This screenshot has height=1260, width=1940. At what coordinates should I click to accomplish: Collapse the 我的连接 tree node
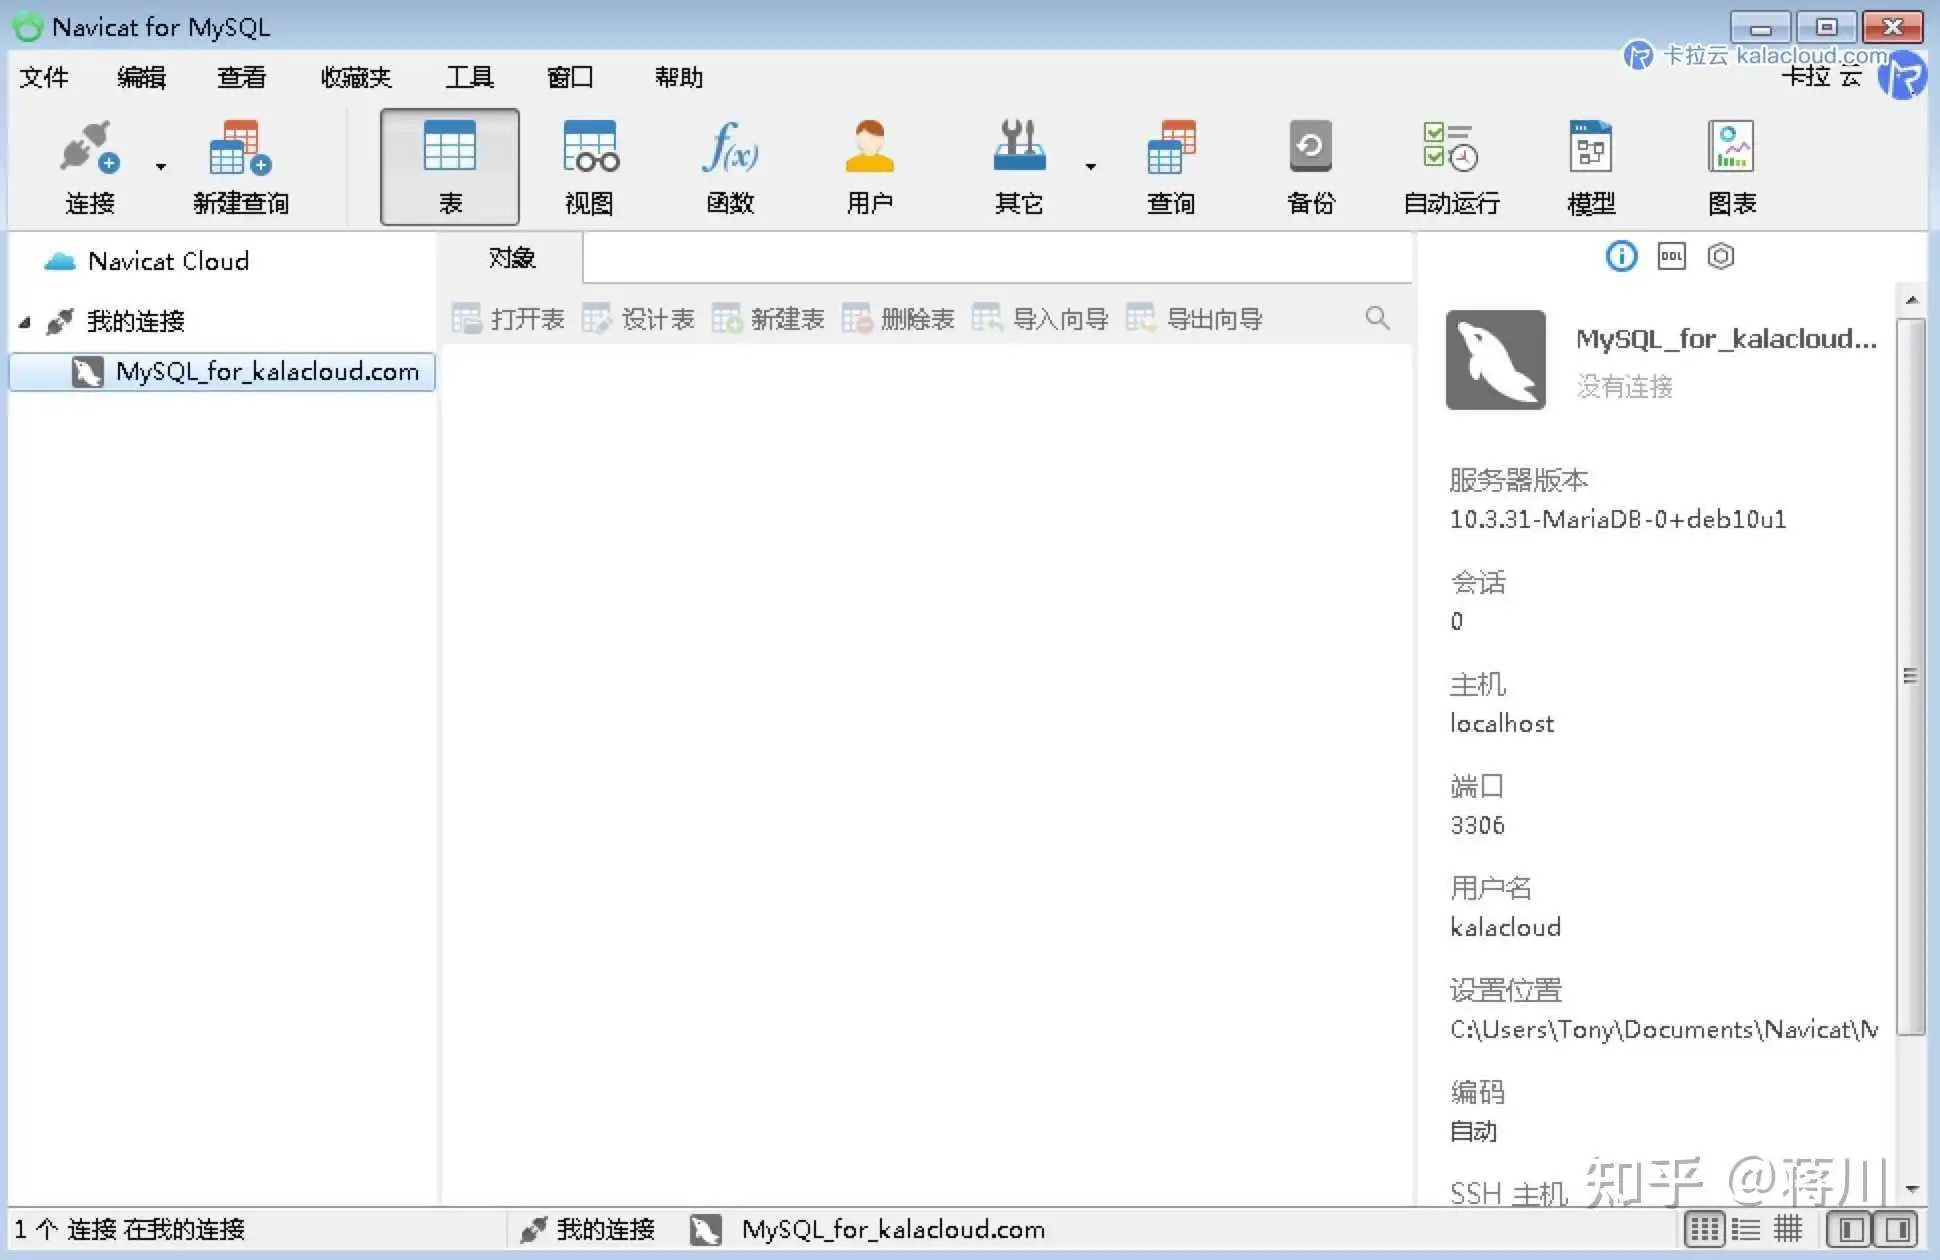click(25, 322)
